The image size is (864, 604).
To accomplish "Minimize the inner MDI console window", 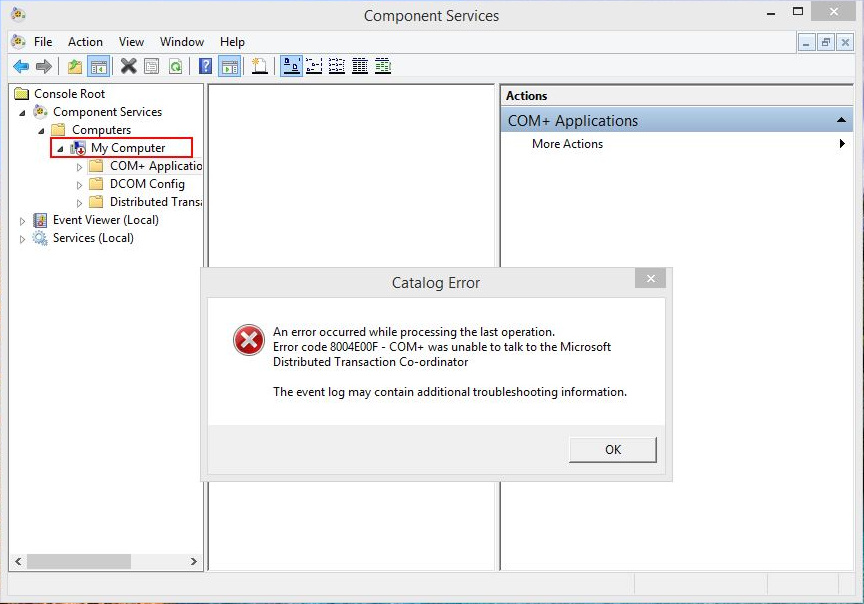I will coord(806,42).
